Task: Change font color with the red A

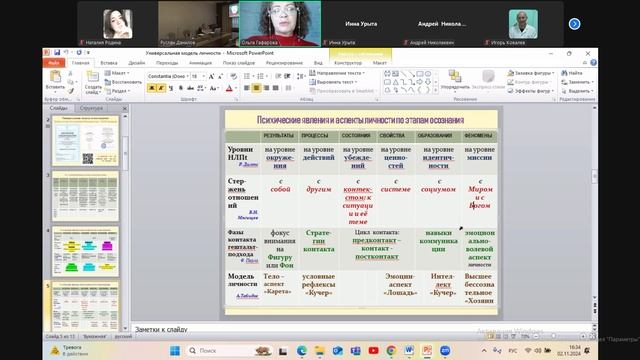Action: click(229, 88)
